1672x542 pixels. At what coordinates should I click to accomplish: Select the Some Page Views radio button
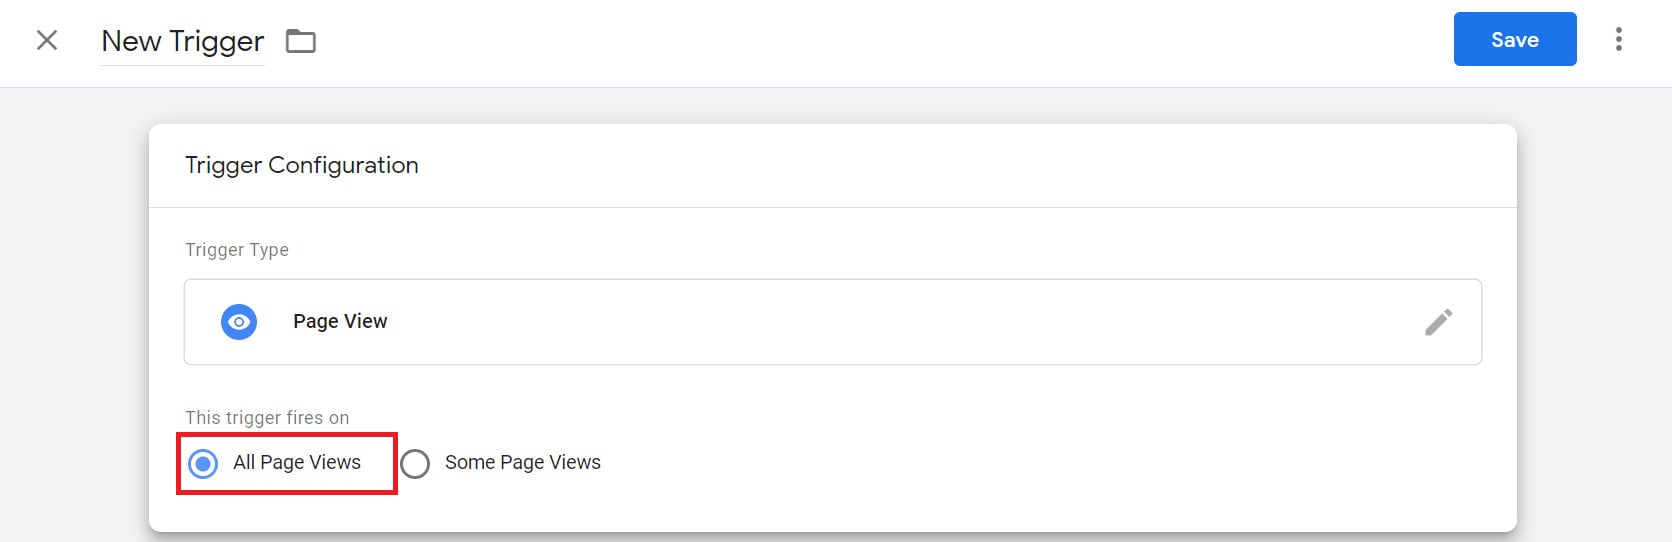point(415,463)
